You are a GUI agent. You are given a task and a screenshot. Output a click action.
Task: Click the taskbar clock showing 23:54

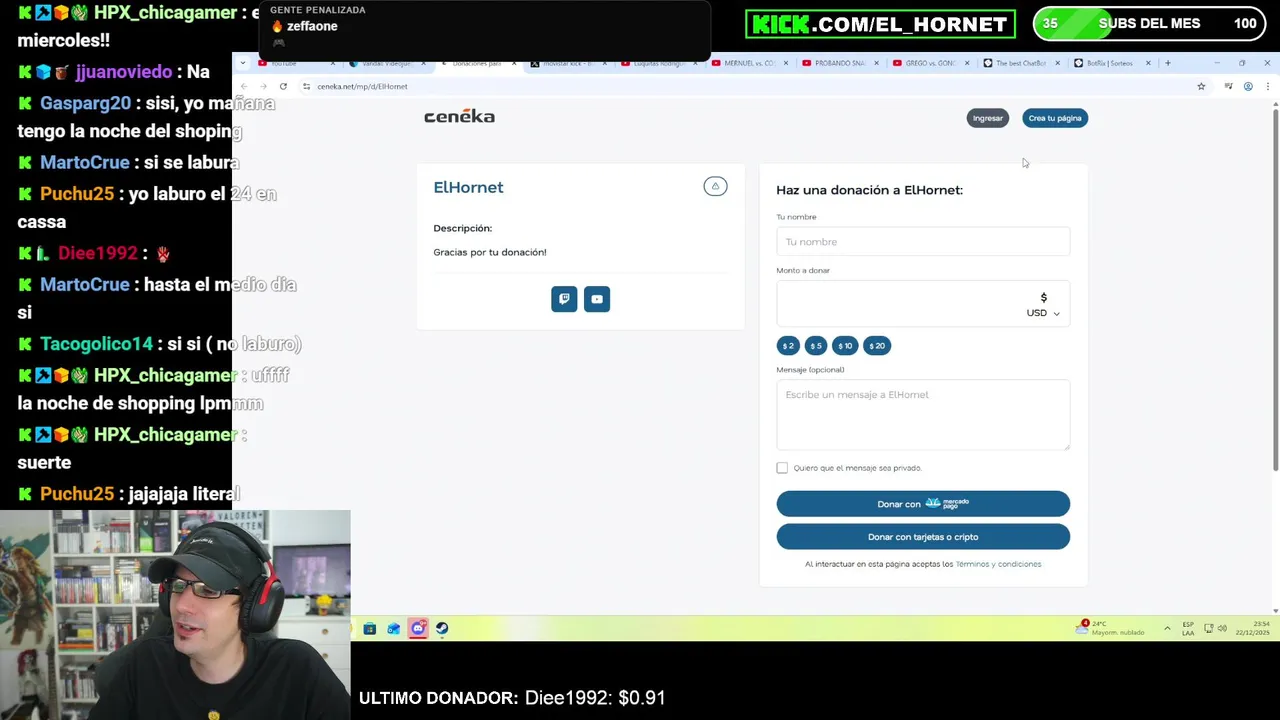pos(1253,628)
